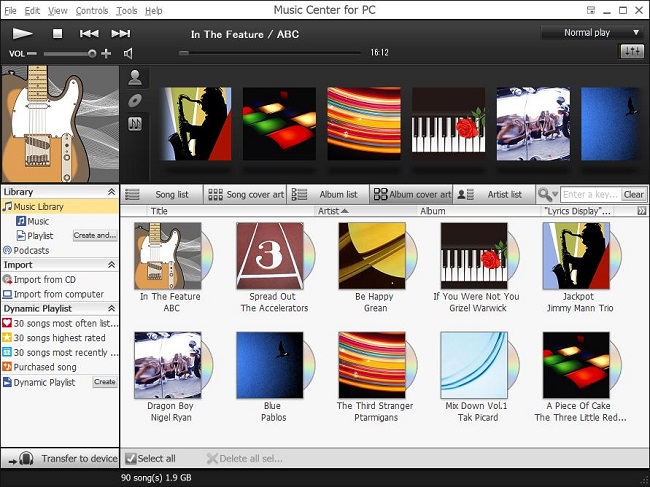The height and width of the screenshot is (487, 650).
Task: Click Transfer to device button
Action: coord(60,458)
